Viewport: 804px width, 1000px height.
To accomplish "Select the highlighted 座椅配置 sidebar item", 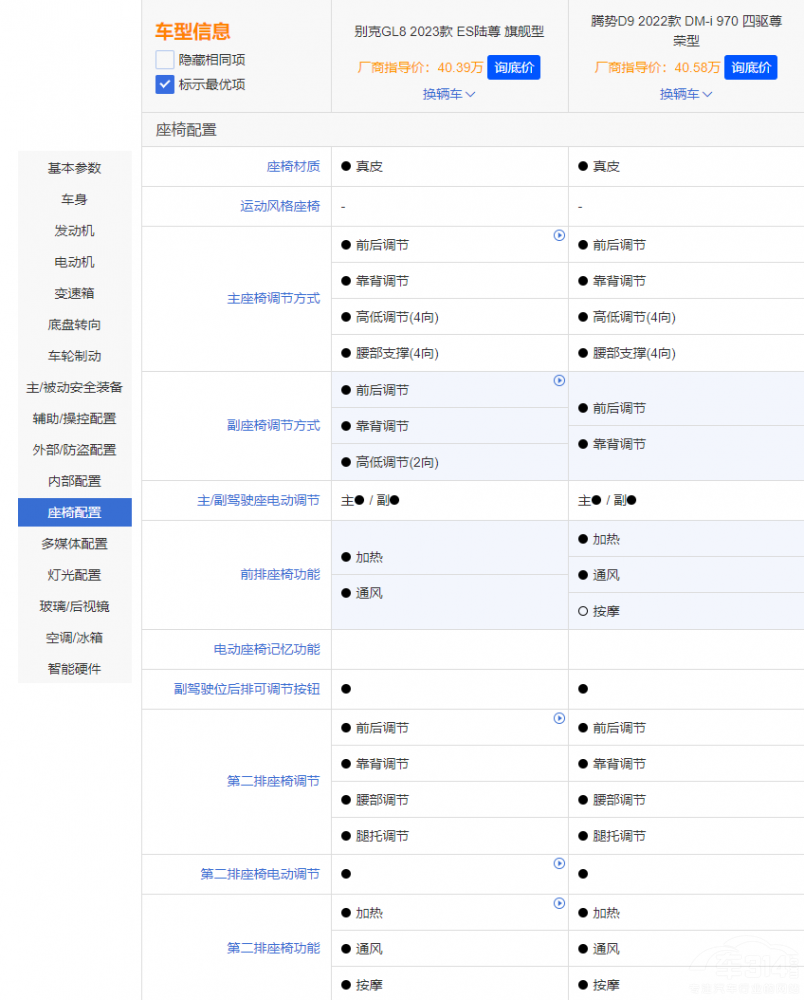I will (75, 513).
